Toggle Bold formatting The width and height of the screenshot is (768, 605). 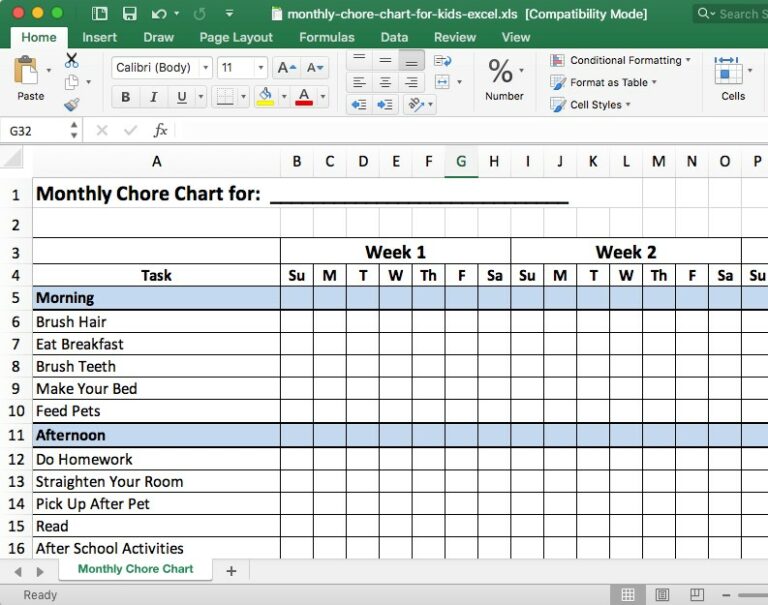[125, 97]
